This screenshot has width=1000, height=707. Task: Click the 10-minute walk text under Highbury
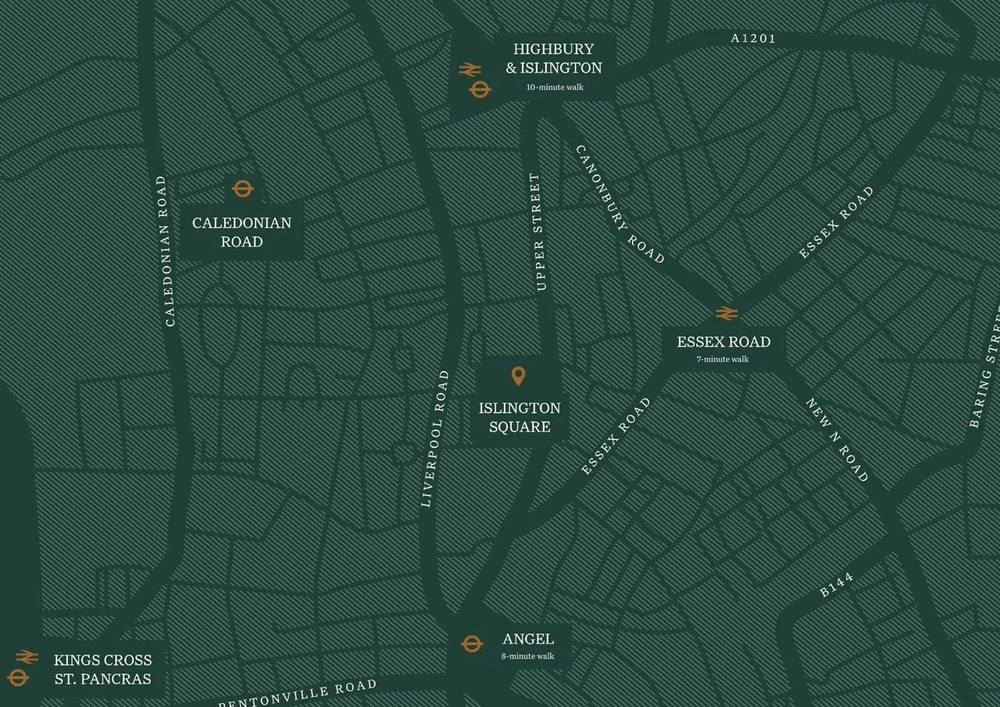point(556,85)
